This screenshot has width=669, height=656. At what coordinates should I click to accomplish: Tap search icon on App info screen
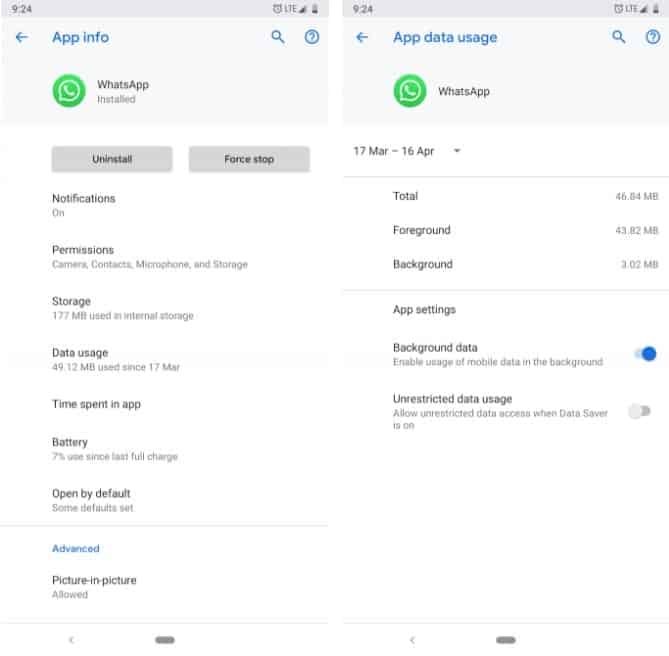(x=278, y=37)
